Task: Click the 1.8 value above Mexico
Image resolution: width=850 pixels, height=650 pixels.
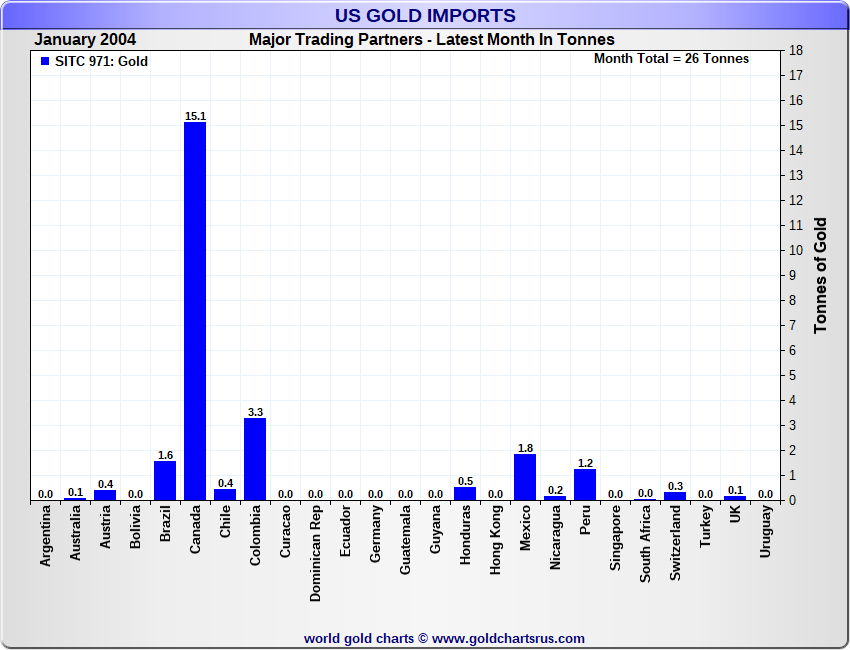Action: [x=525, y=448]
